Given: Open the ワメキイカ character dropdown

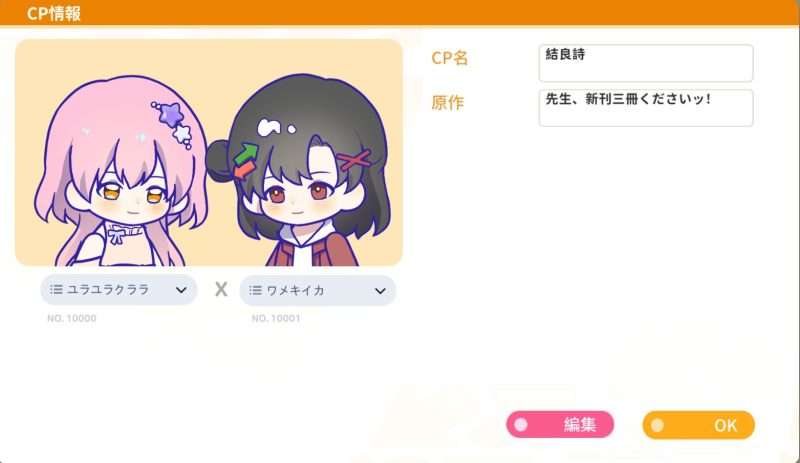Looking at the screenshot, I should (317, 290).
